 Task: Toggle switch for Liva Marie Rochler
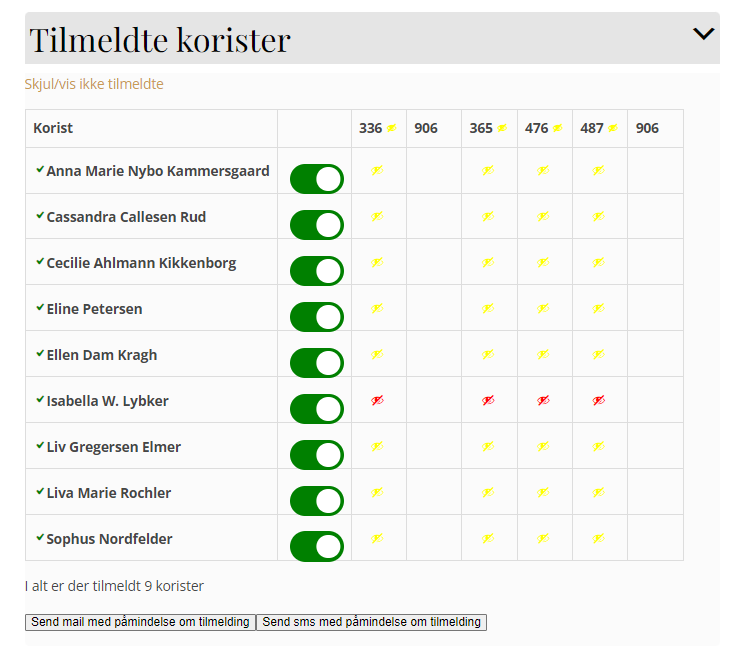point(317,501)
